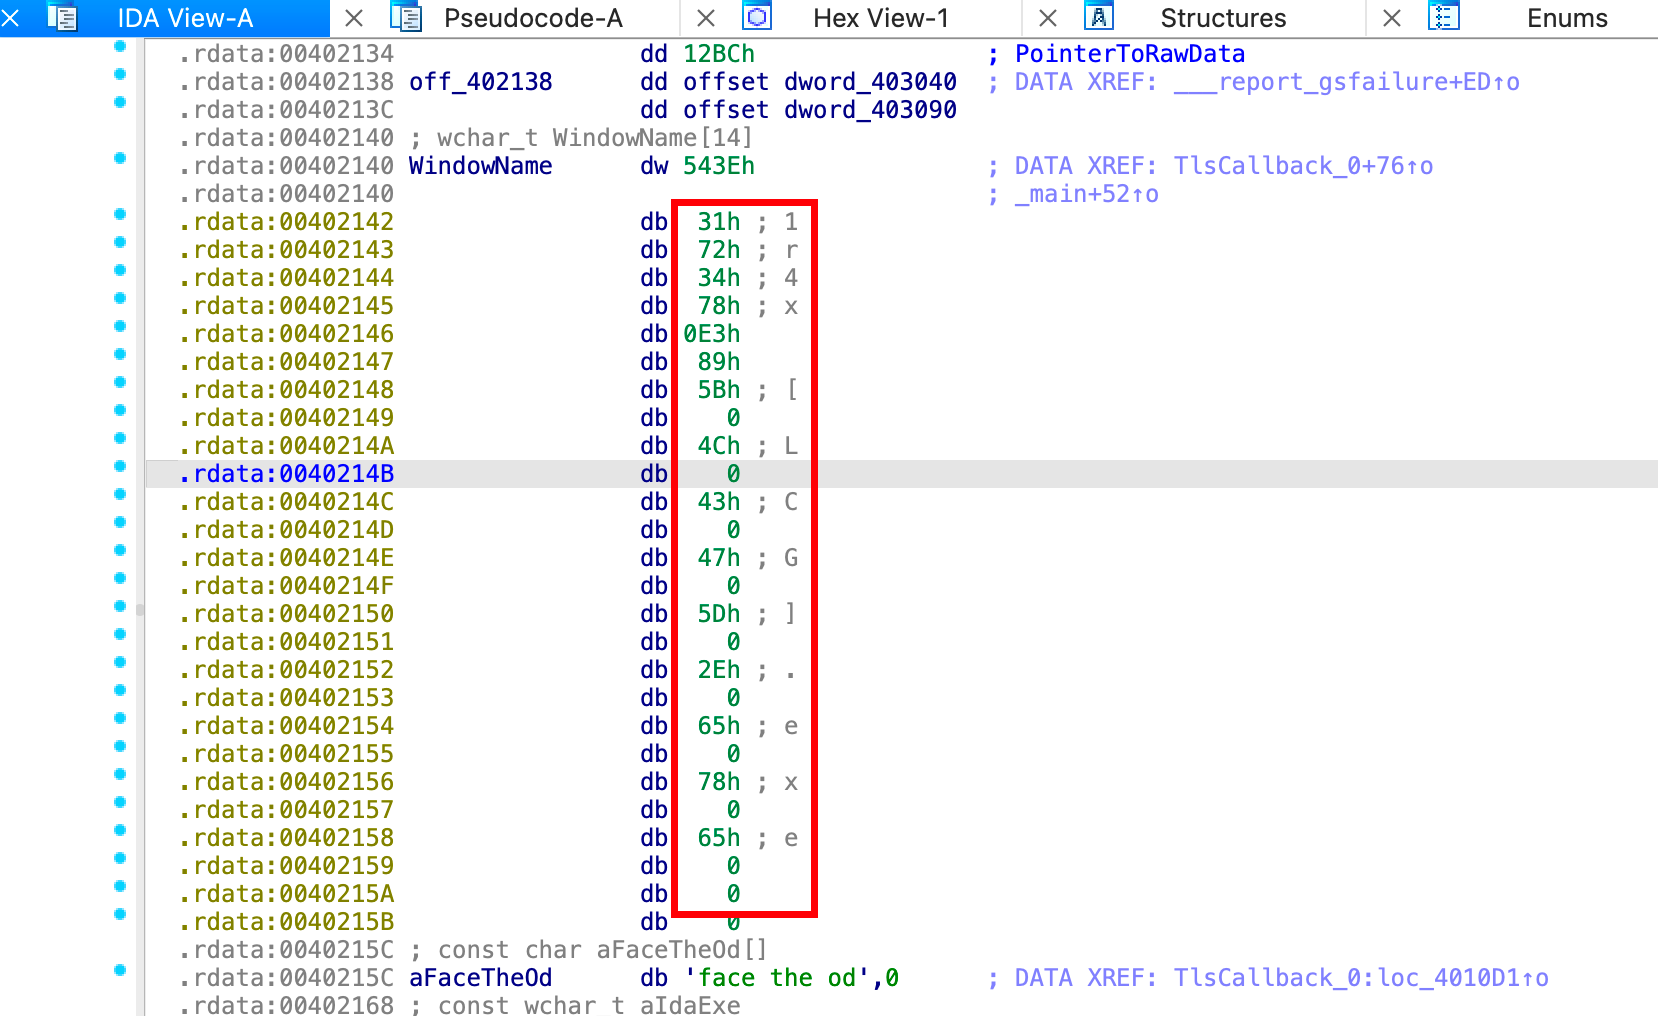Click the wchar_t WindowName[14] comment line

click(581, 138)
